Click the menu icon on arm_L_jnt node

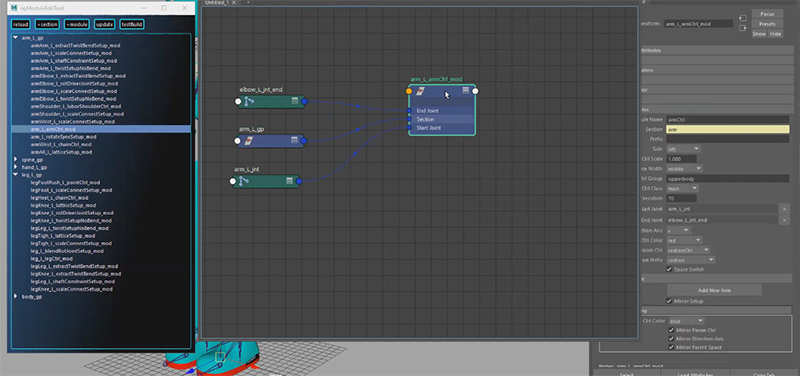point(289,181)
